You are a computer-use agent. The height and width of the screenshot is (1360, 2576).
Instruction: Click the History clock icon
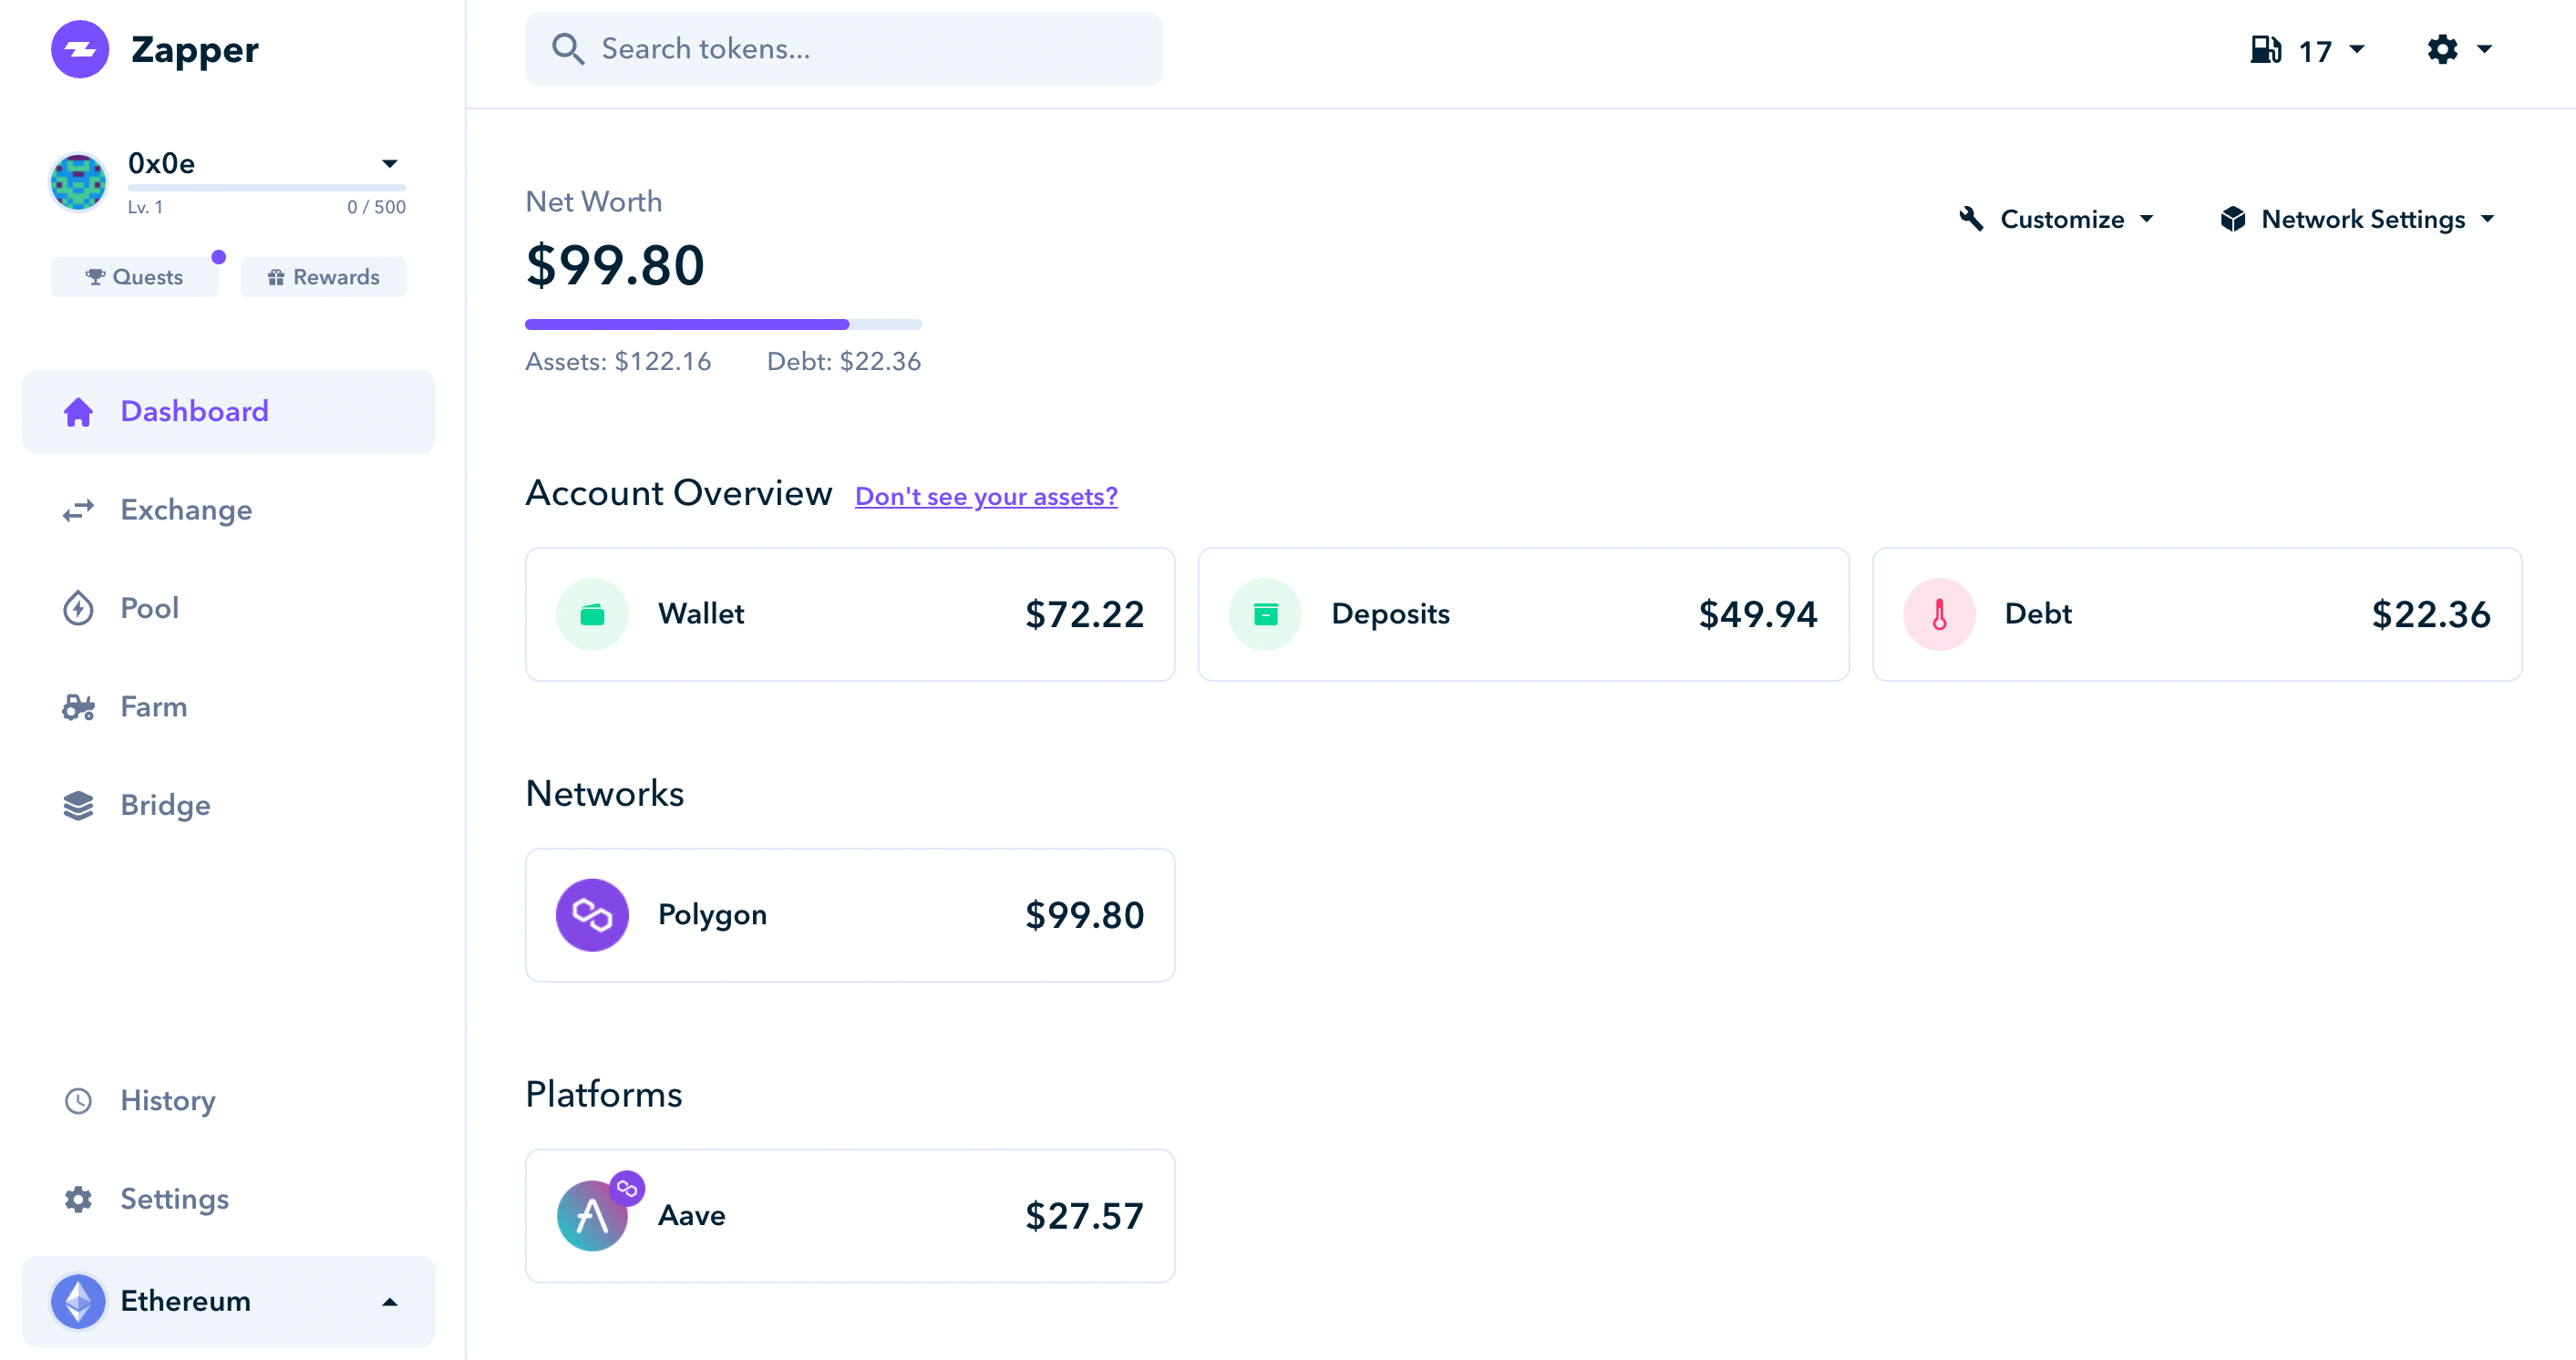[x=78, y=1101]
